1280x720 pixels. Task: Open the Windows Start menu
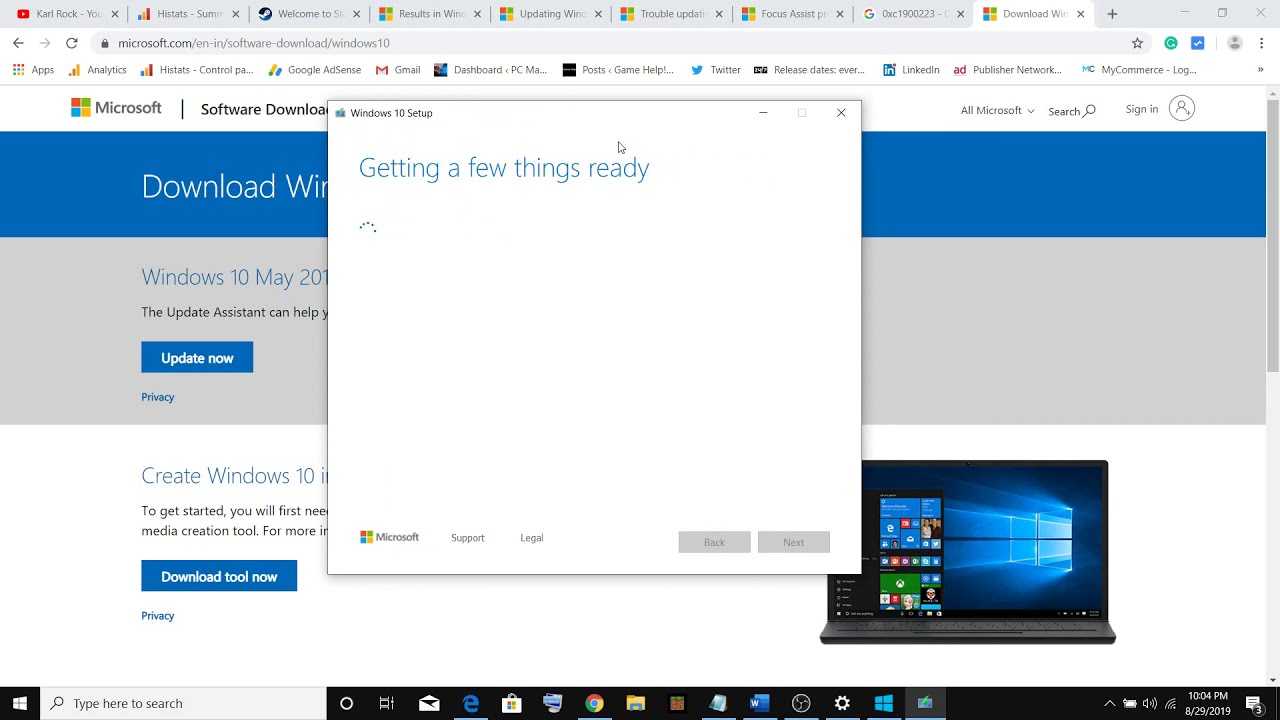point(20,703)
